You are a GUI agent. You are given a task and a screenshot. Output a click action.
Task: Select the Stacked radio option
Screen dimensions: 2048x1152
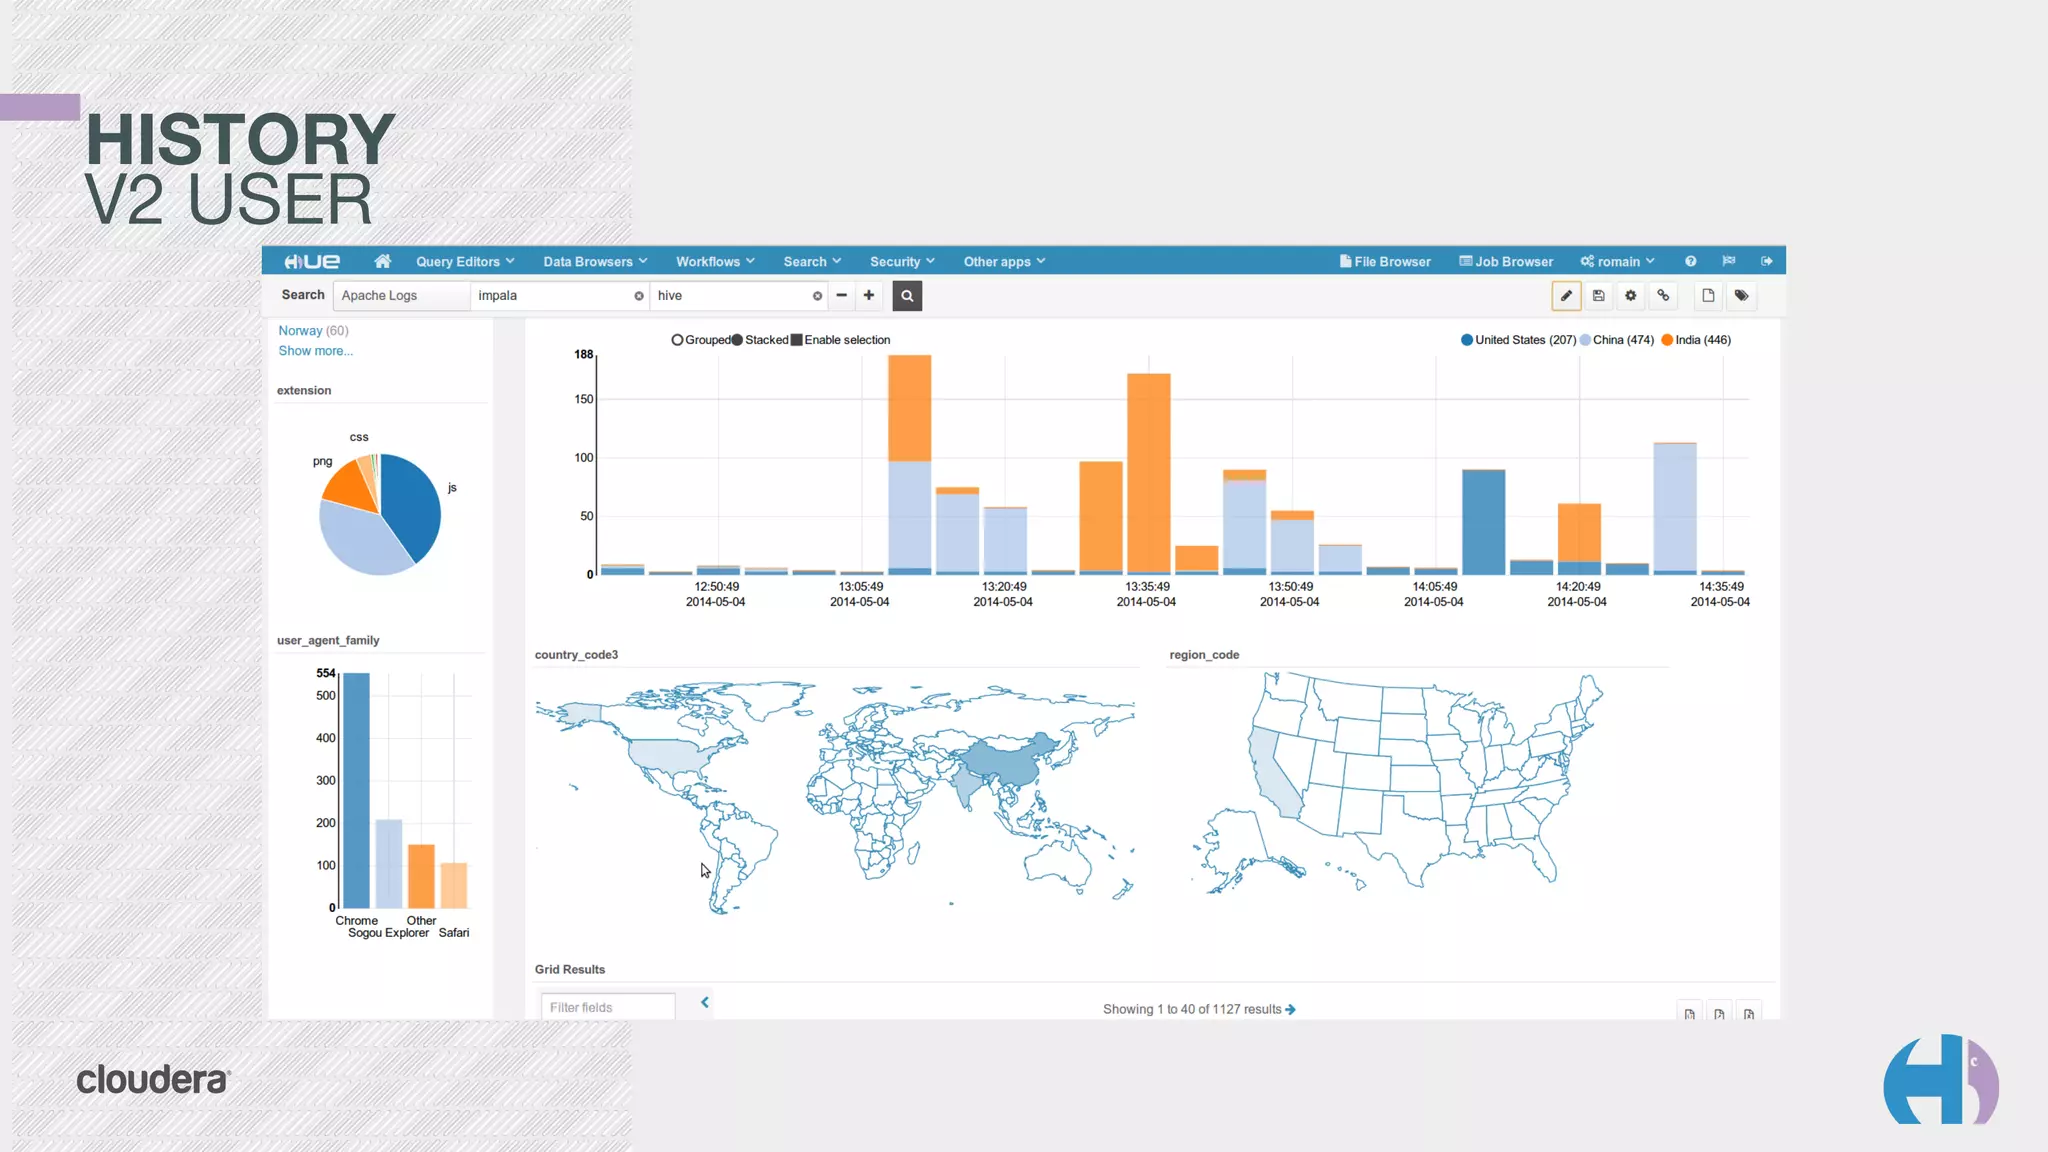[737, 340]
